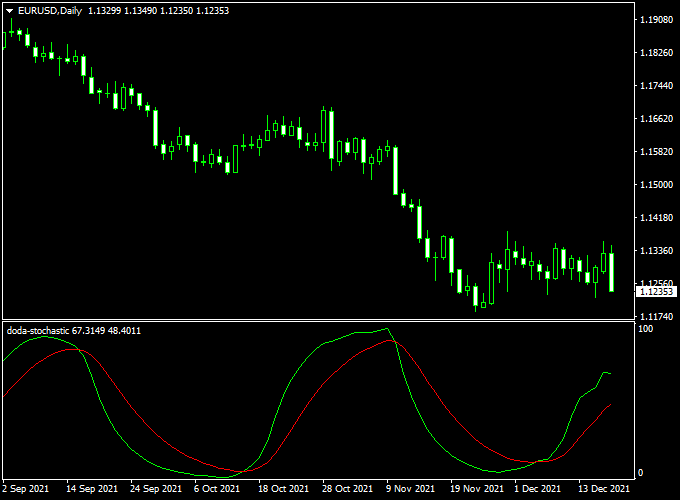
Task: Select the current price tag 1.12353
Action: coord(656,291)
